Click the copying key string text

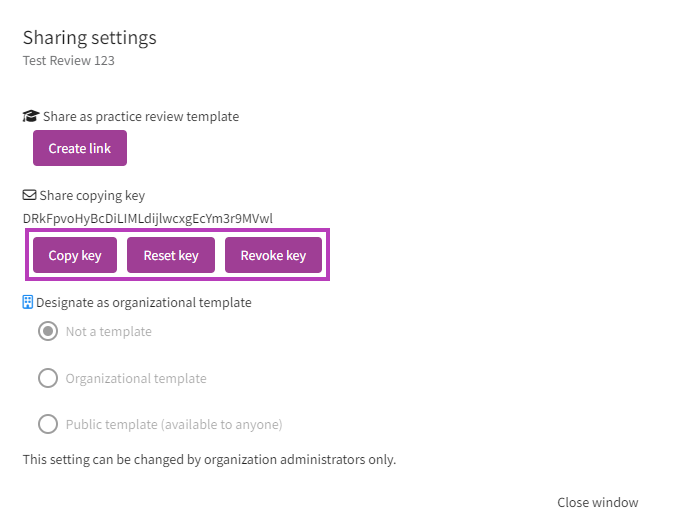coord(147,218)
